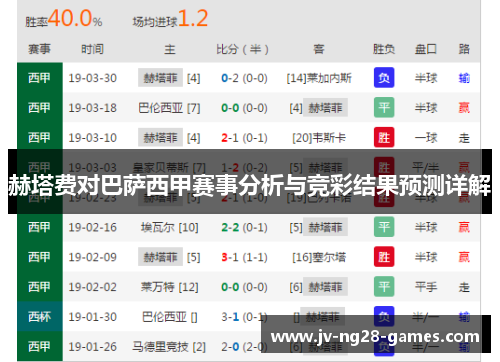Click away team [16]塞尔塔
The image size is (500, 362).
pos(319,257)
